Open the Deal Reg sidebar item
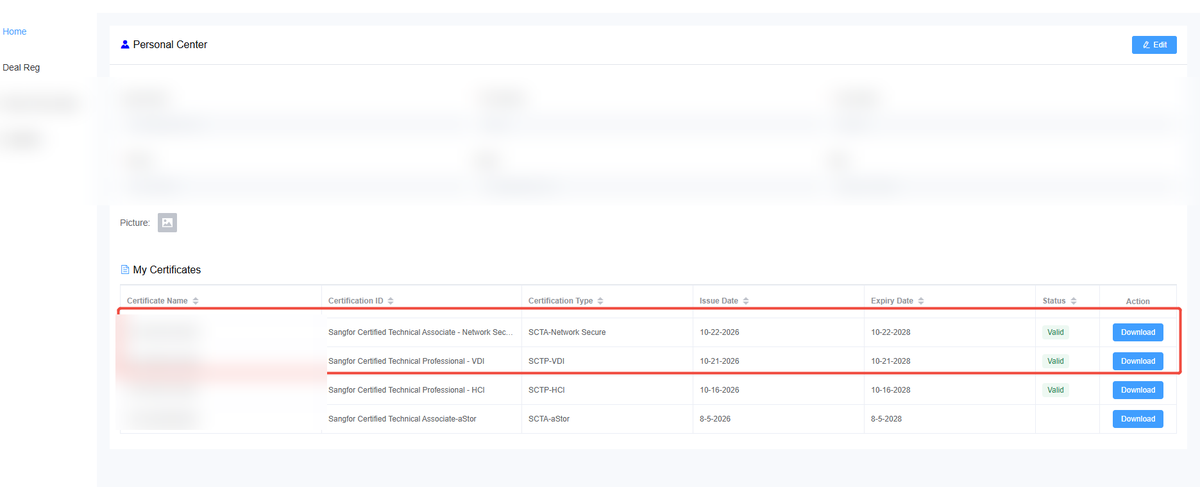 click(x=22, y=68)
